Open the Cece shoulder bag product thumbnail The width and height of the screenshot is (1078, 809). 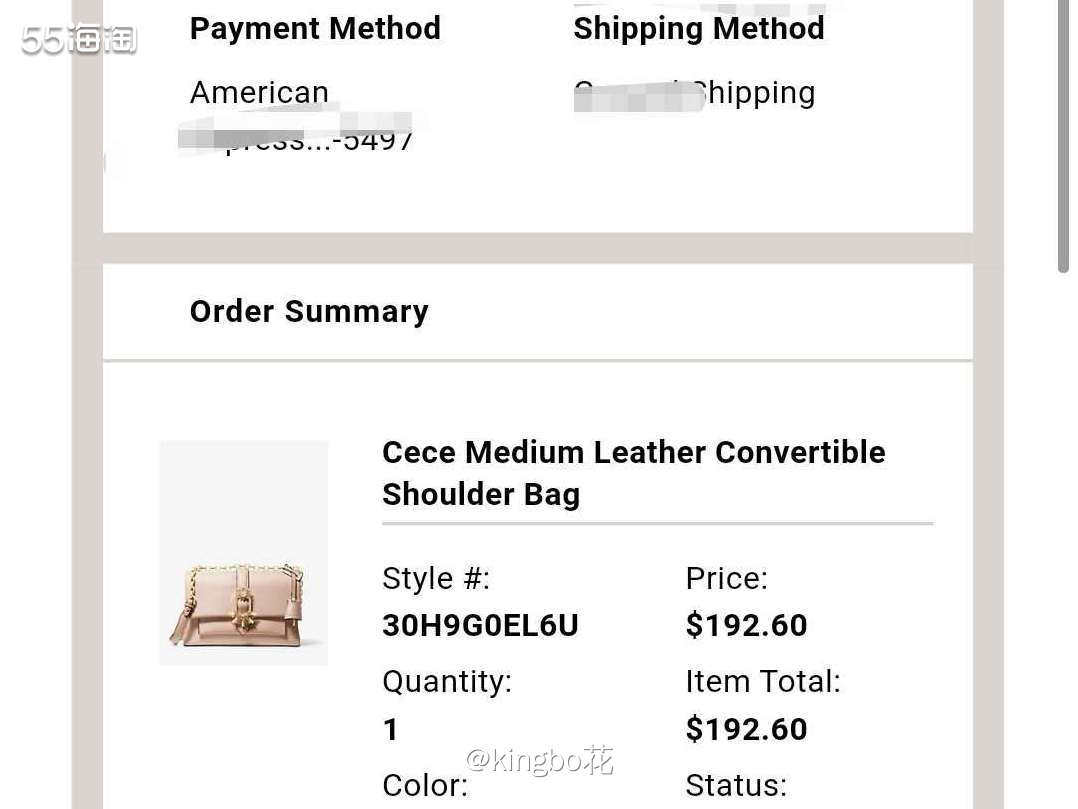tap(244, 553)
